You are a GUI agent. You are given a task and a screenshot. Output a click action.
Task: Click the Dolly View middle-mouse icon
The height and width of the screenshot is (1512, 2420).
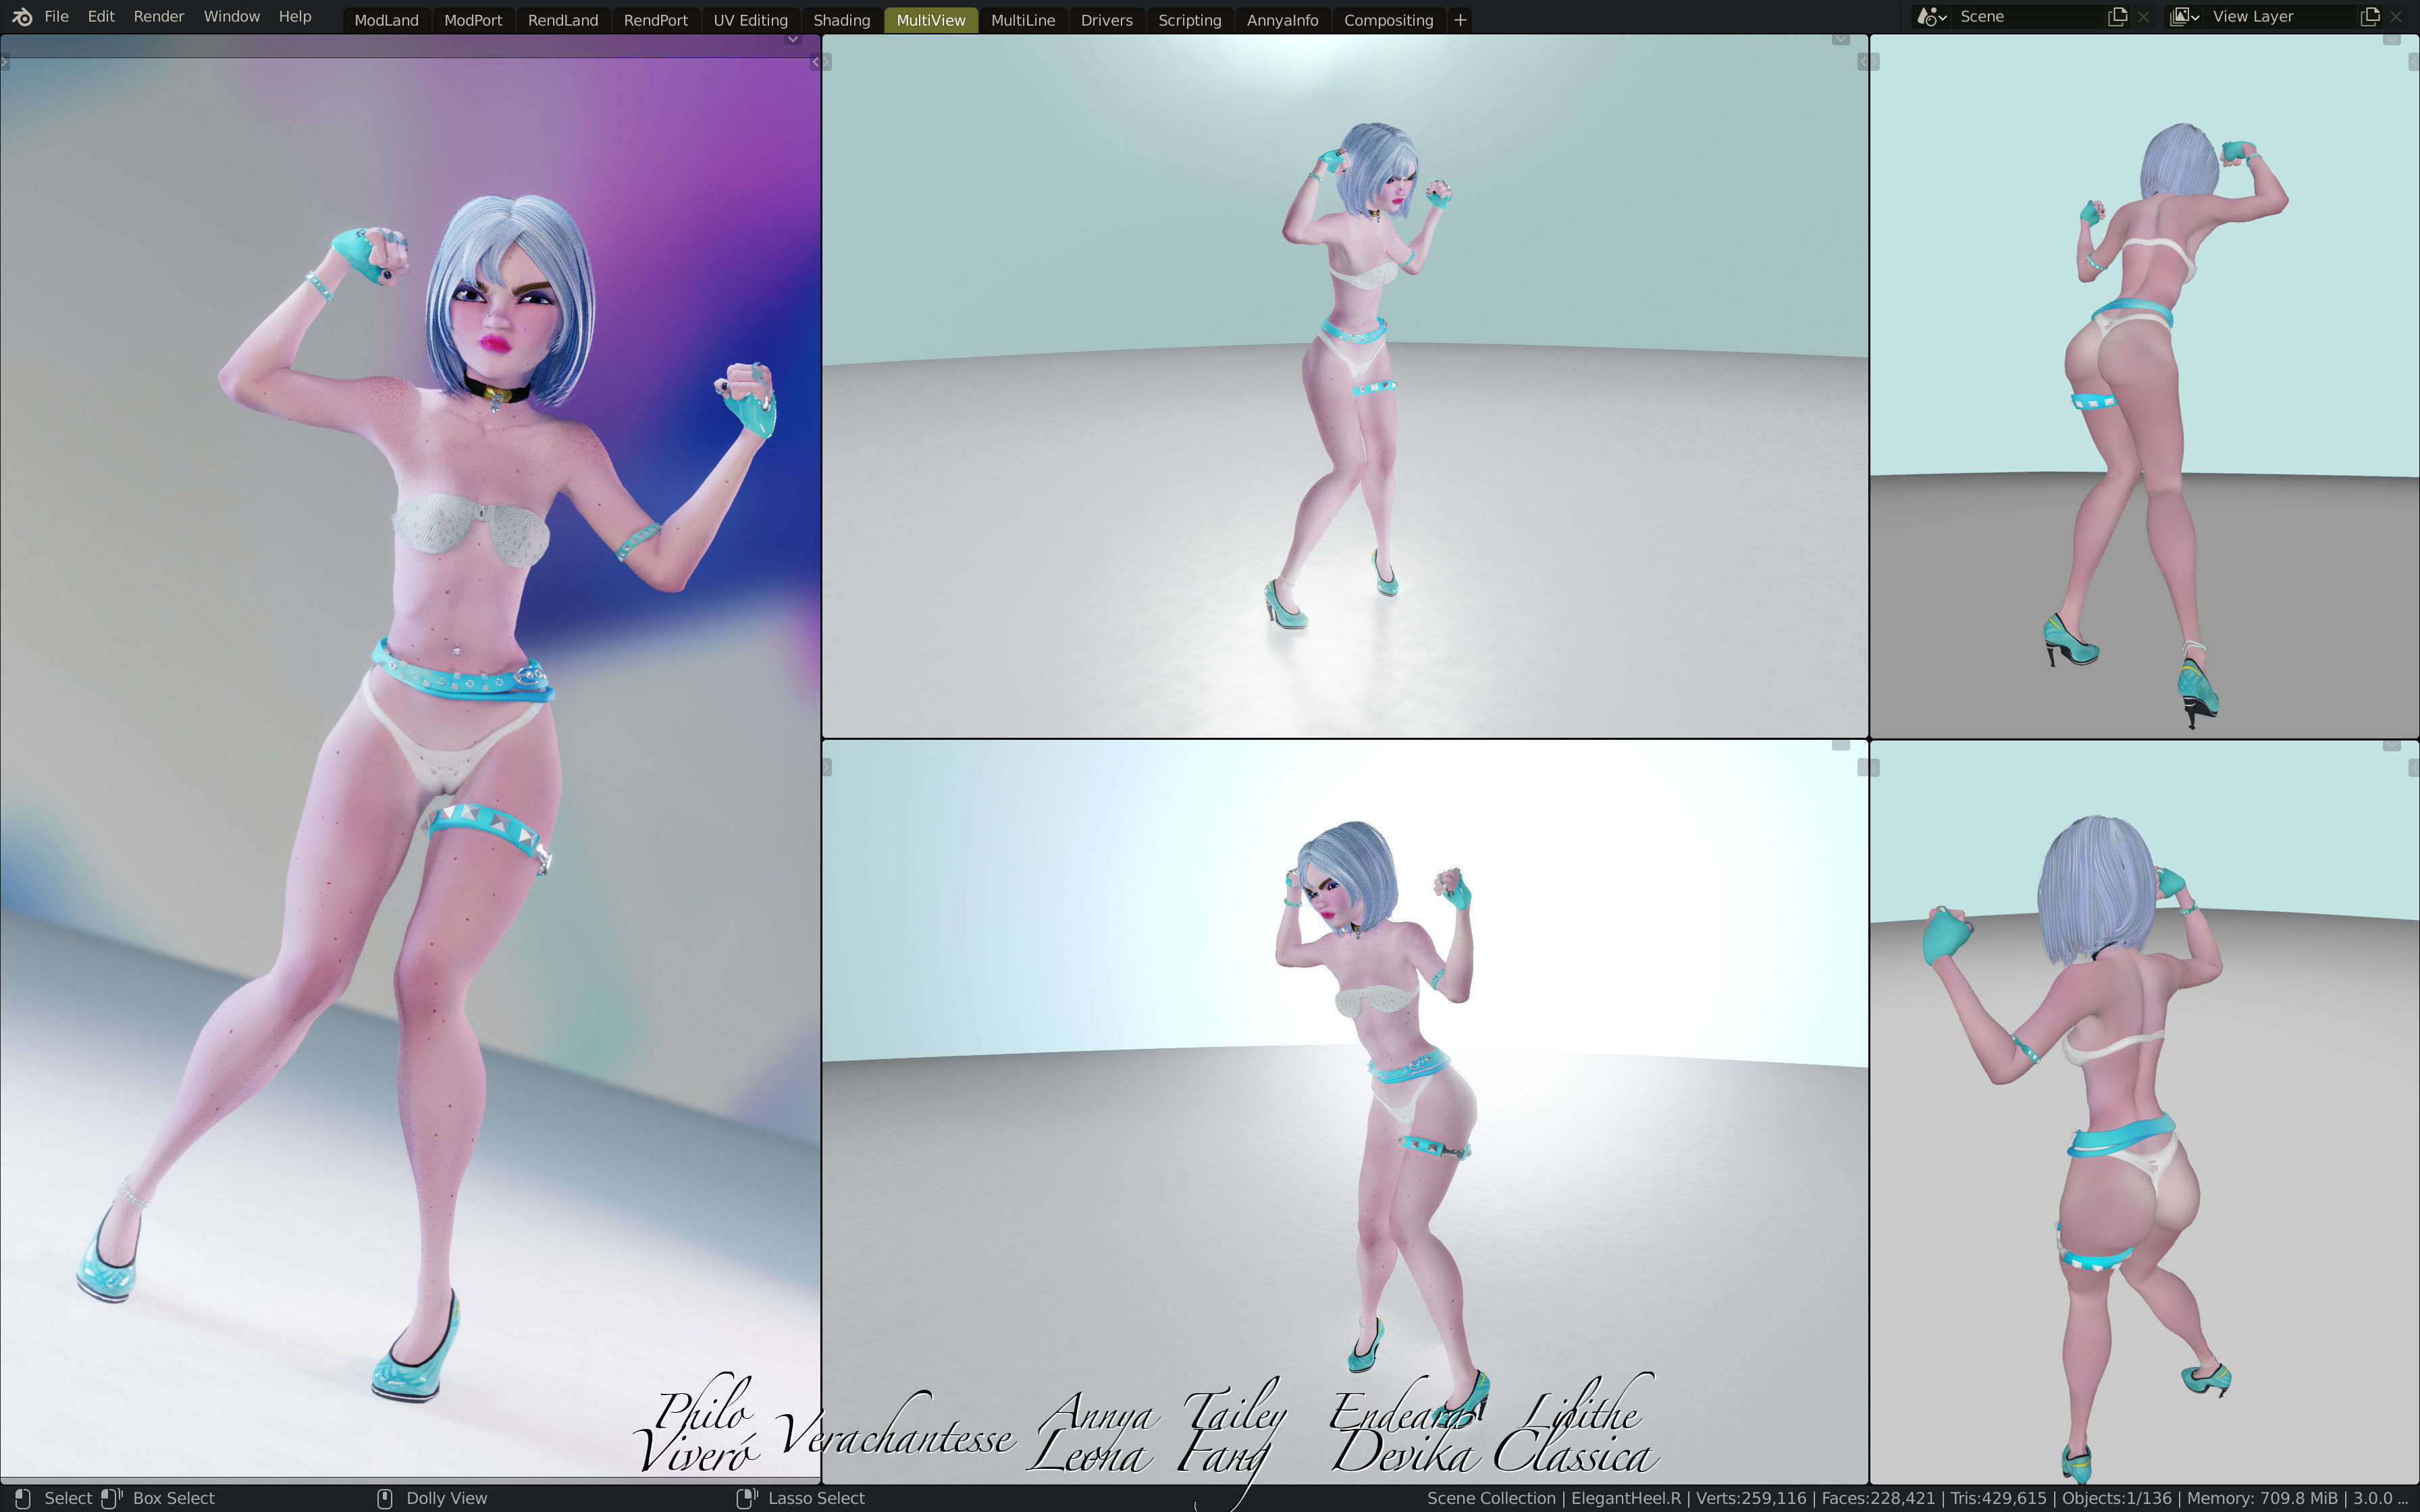coord(385,1498)
